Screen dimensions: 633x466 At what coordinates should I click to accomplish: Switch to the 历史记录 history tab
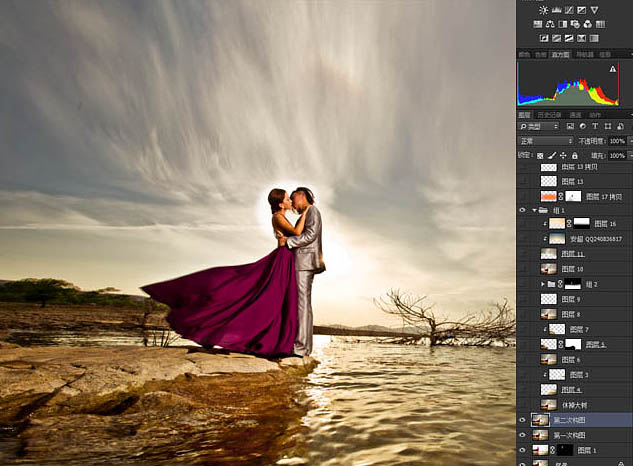click(549, 115)
